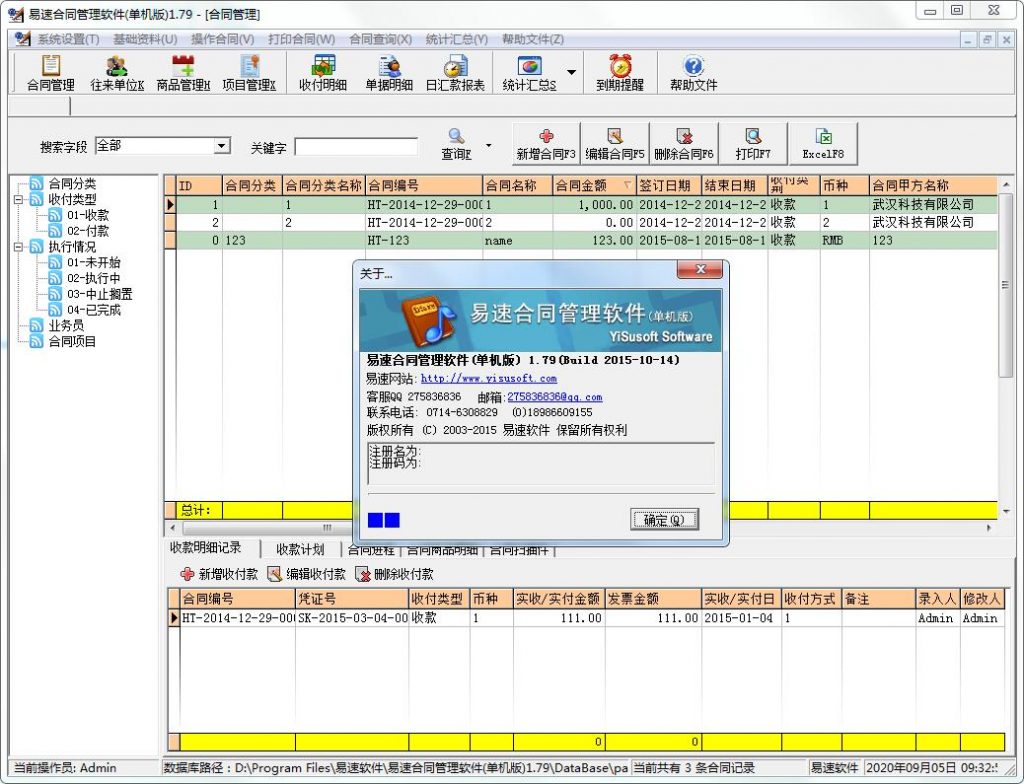Viewport: 1024px width, 784px height.
Task: Open 项目管理 toolbar icon
Action: click(x=249, y=73)
